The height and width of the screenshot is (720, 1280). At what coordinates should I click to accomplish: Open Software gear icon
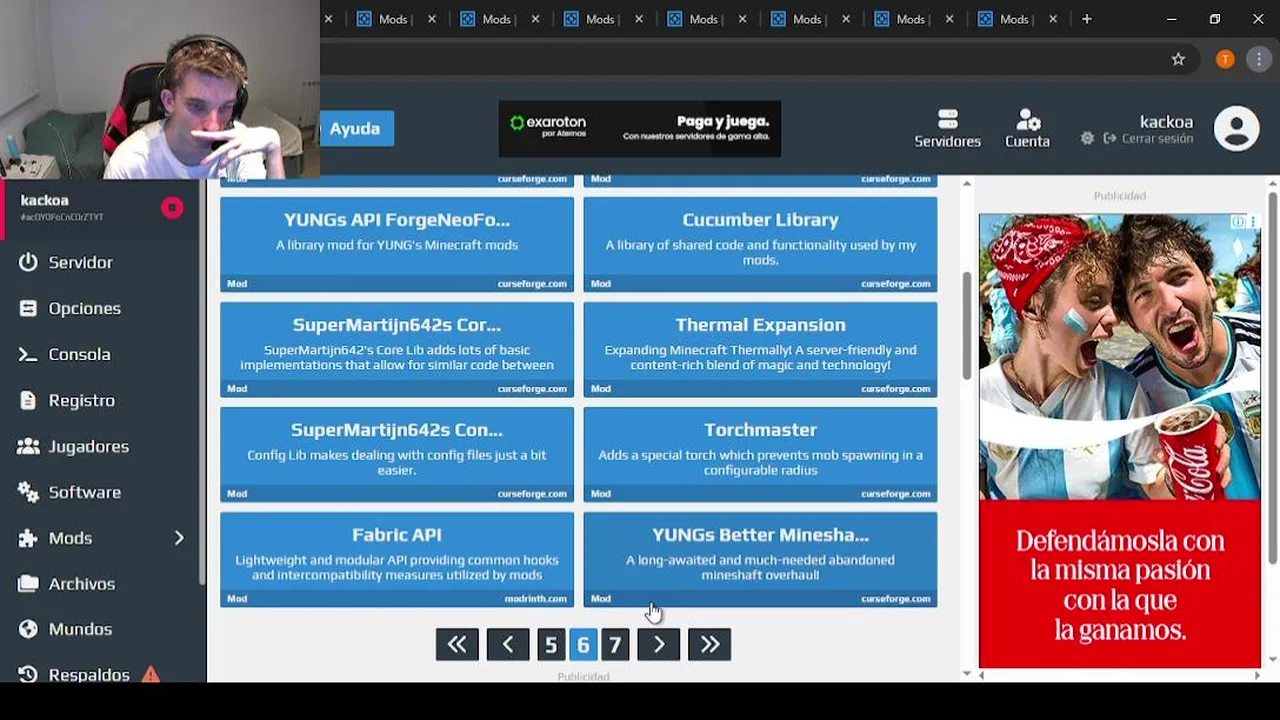(28, 492)
